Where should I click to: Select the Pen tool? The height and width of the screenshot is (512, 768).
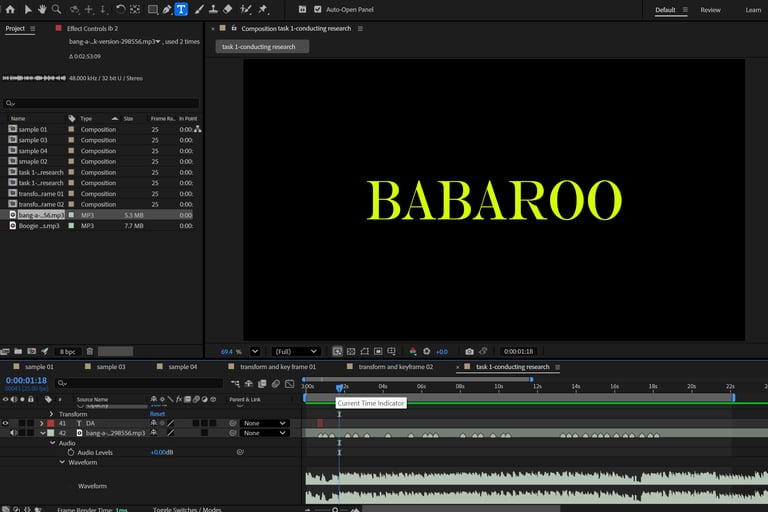pyautogui.click(x=165, y=9)
